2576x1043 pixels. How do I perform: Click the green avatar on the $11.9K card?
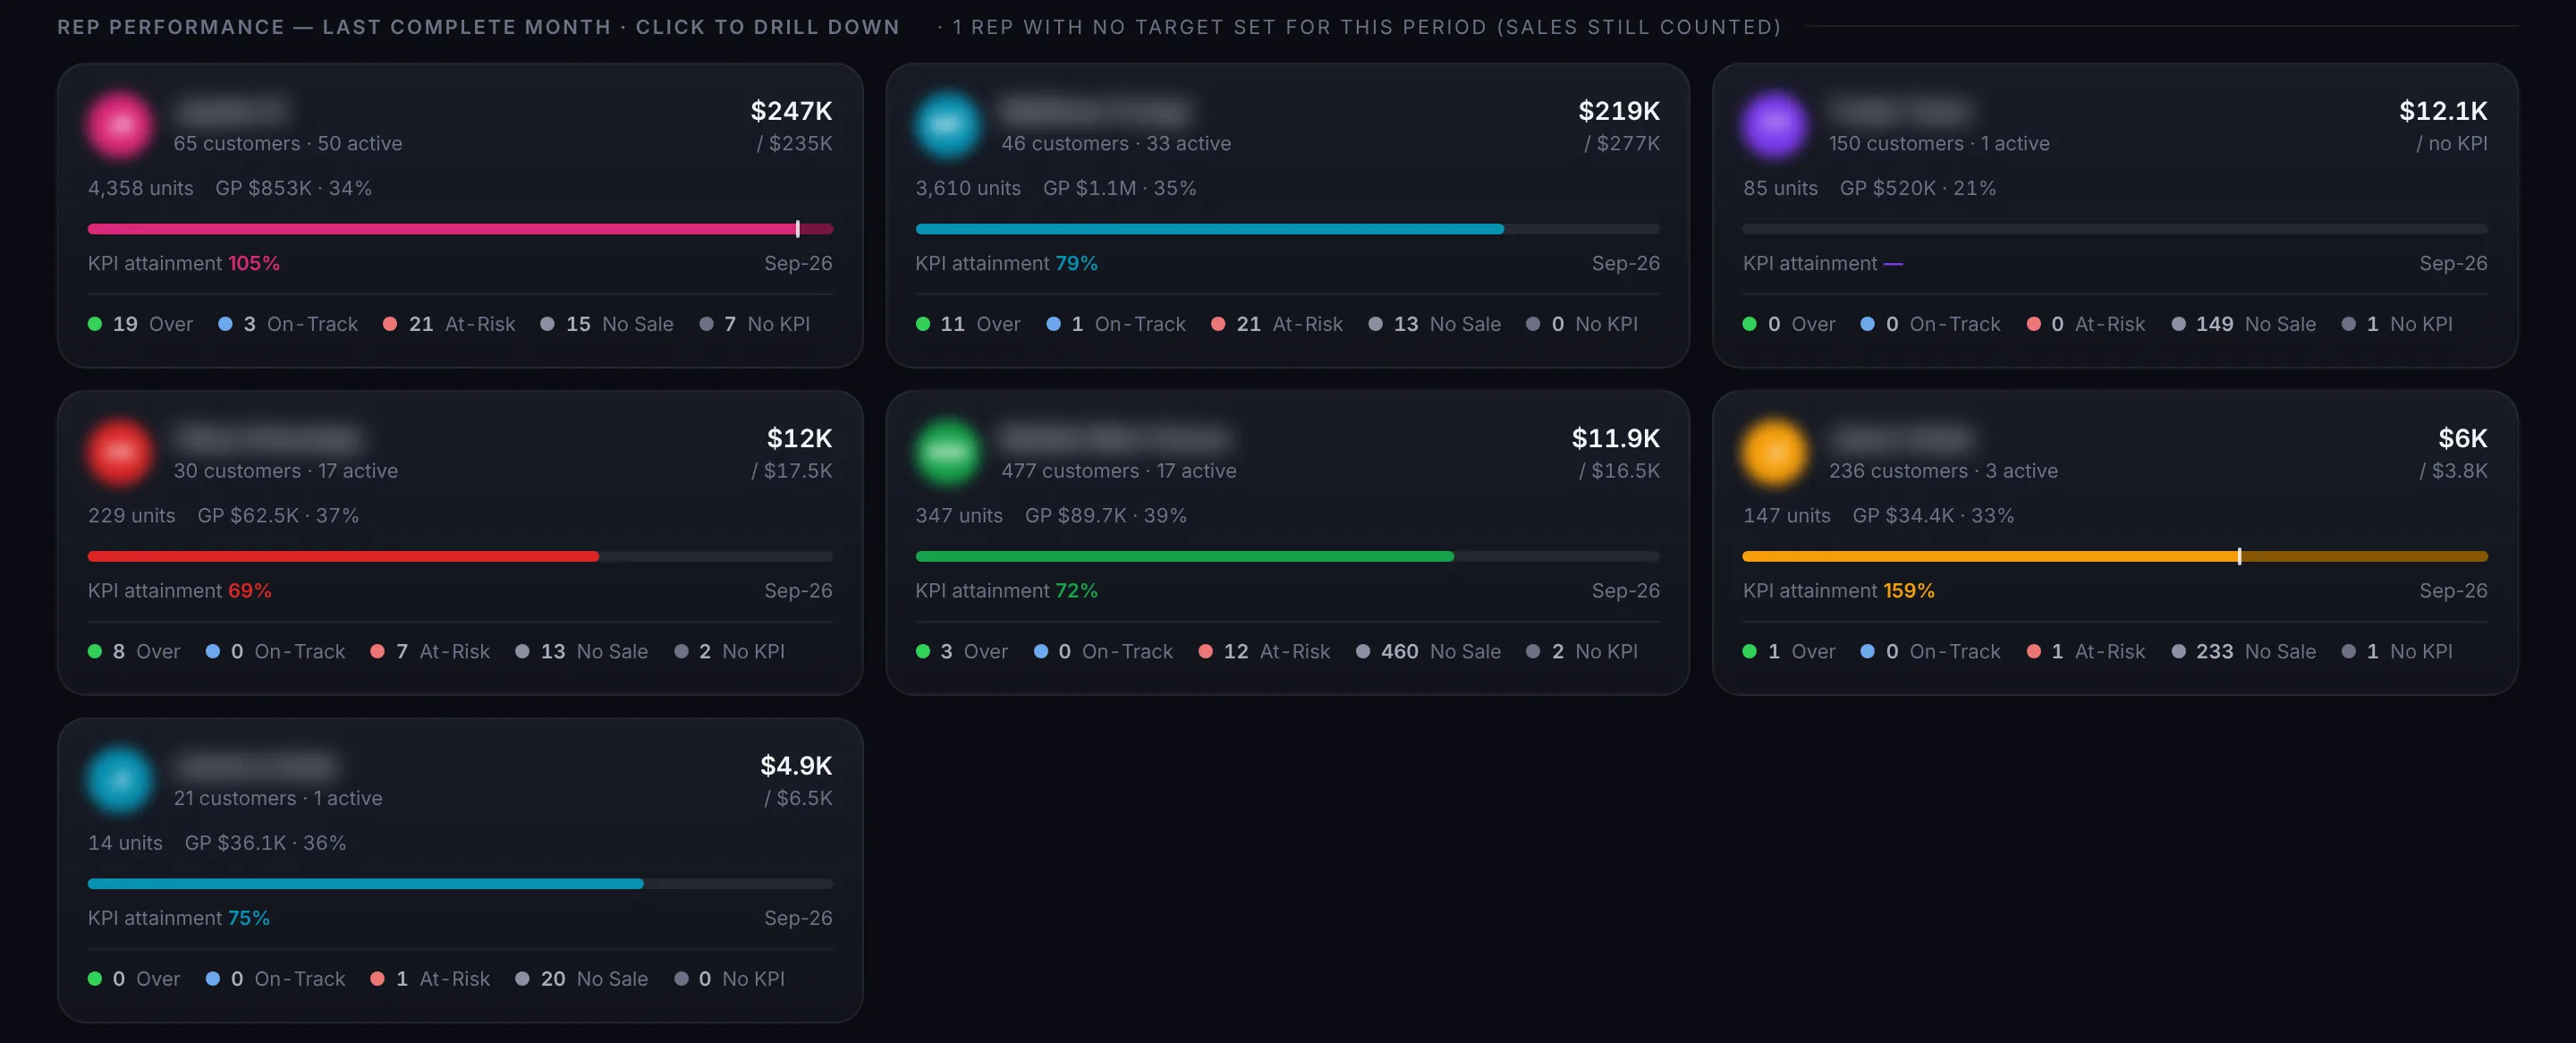pos(947,452)
